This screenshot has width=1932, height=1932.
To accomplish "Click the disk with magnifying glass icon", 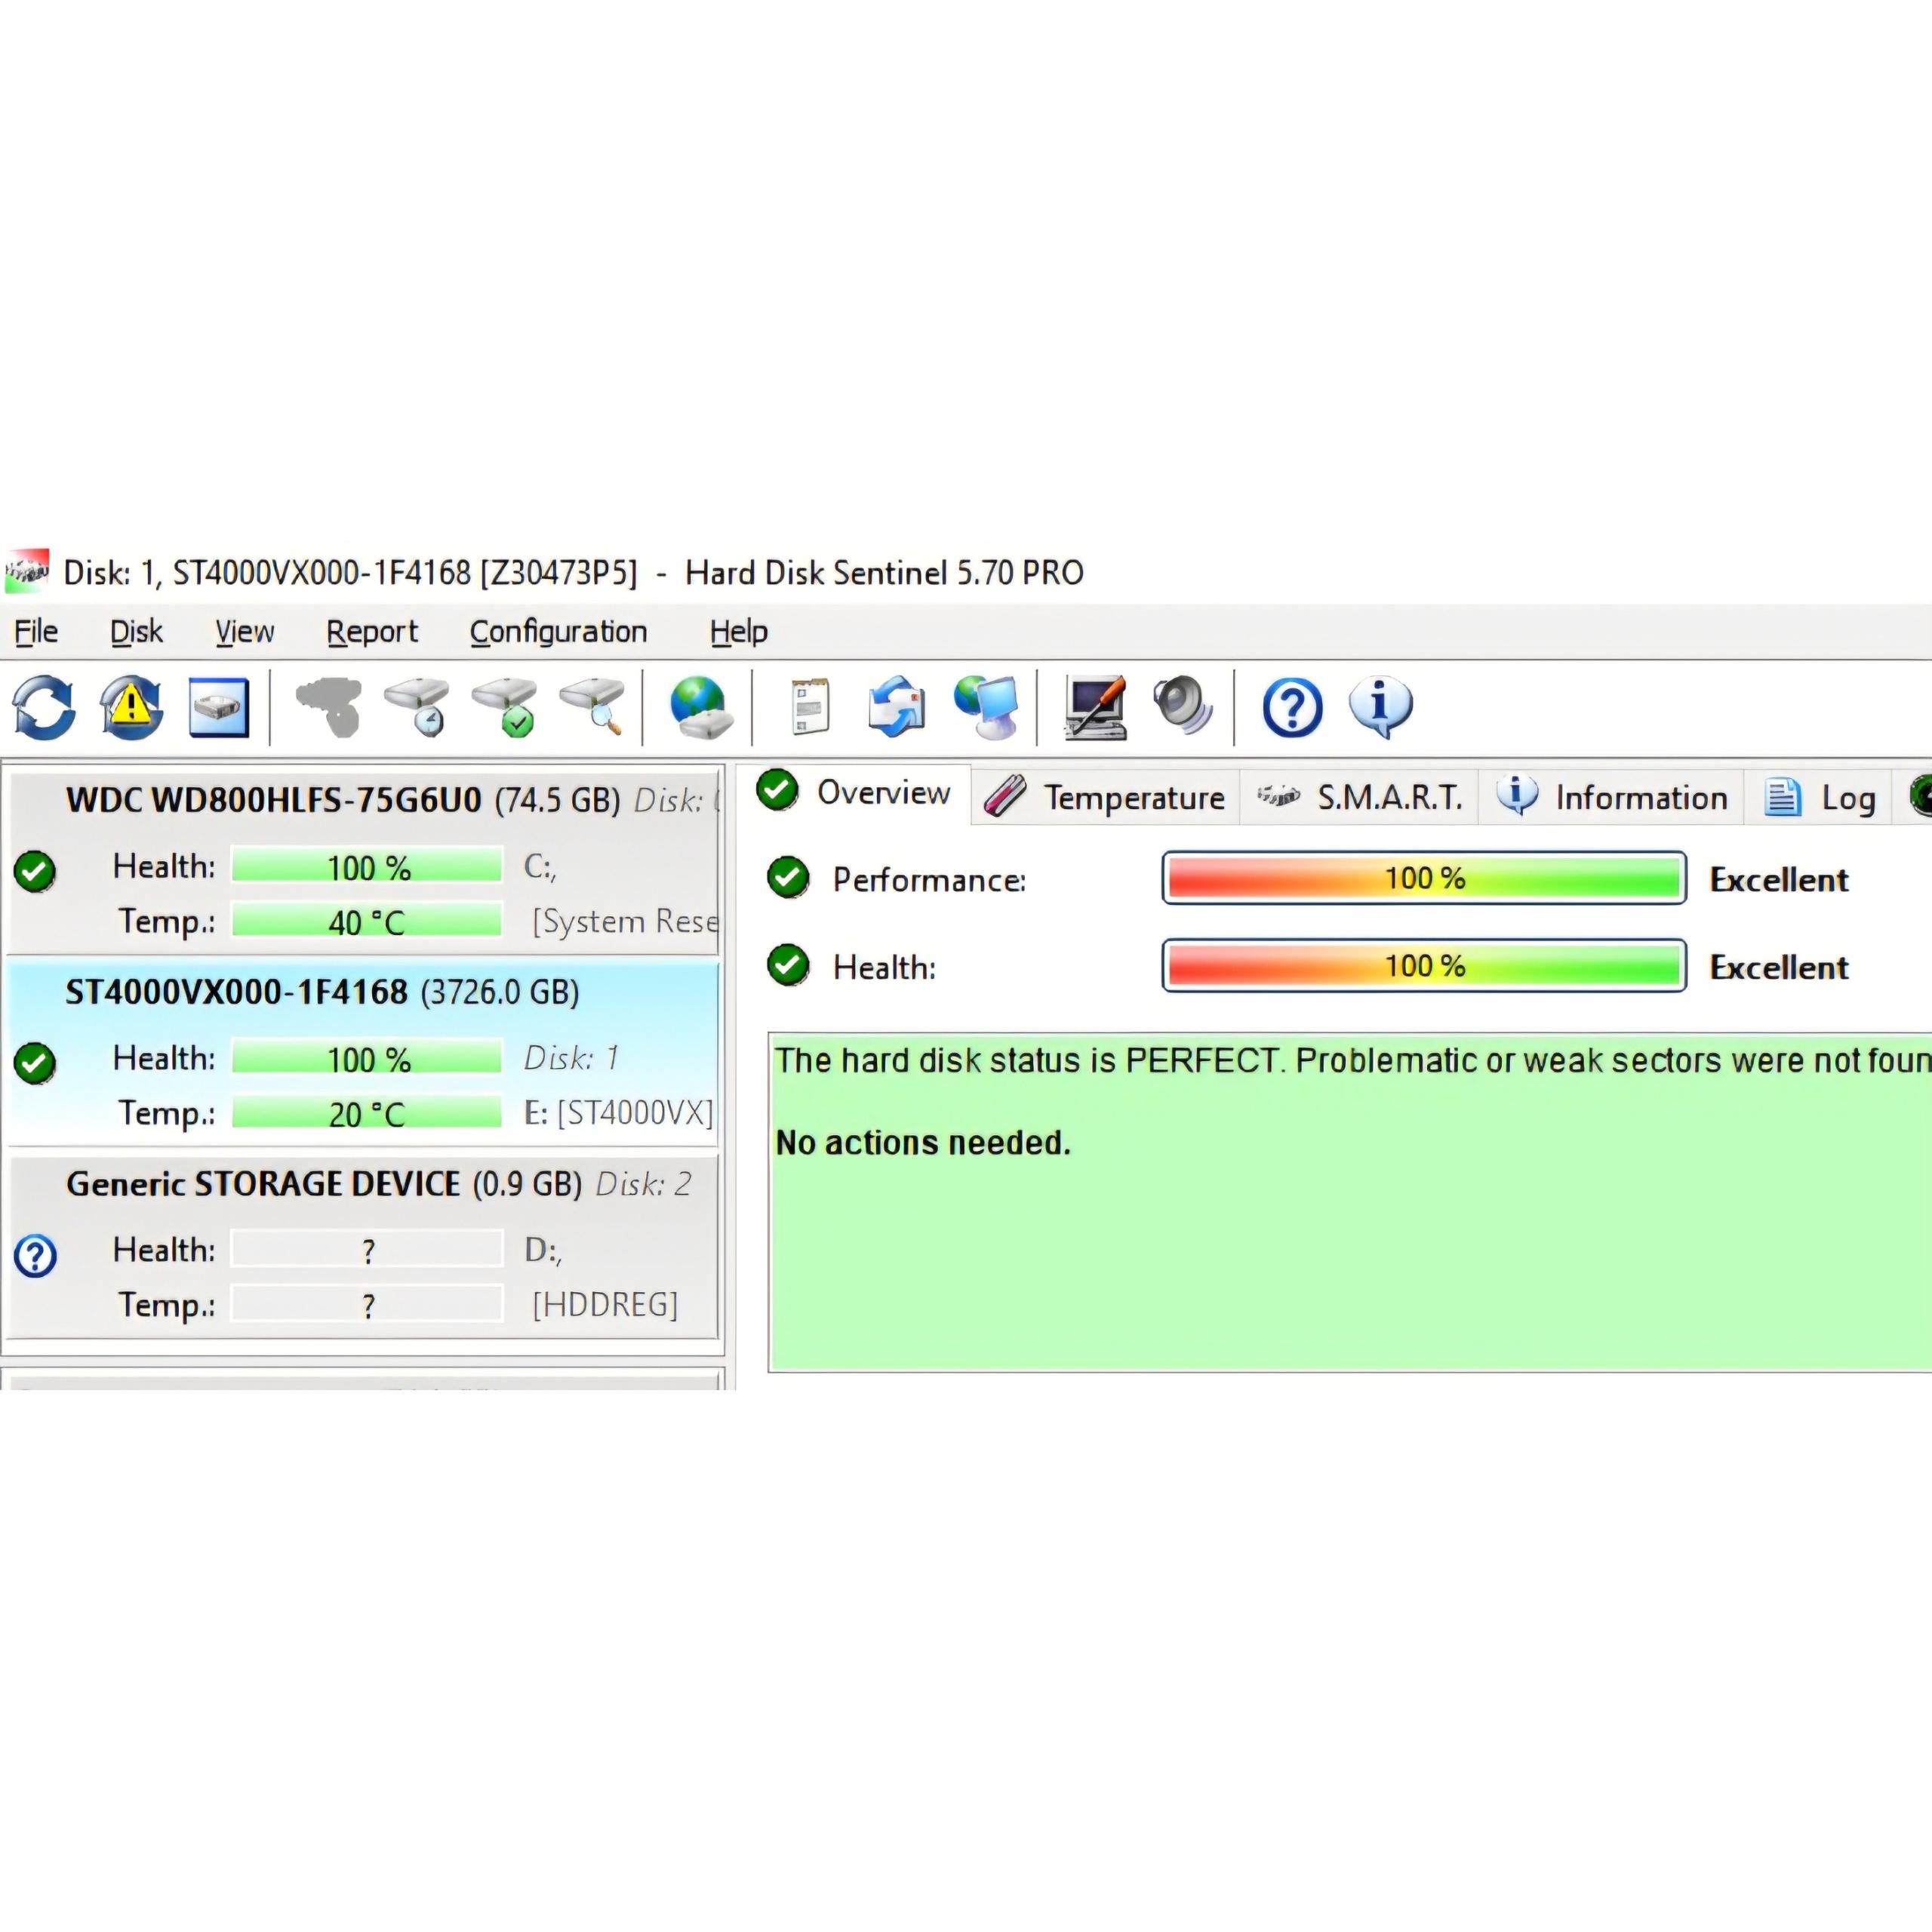I will pos(593,707).
